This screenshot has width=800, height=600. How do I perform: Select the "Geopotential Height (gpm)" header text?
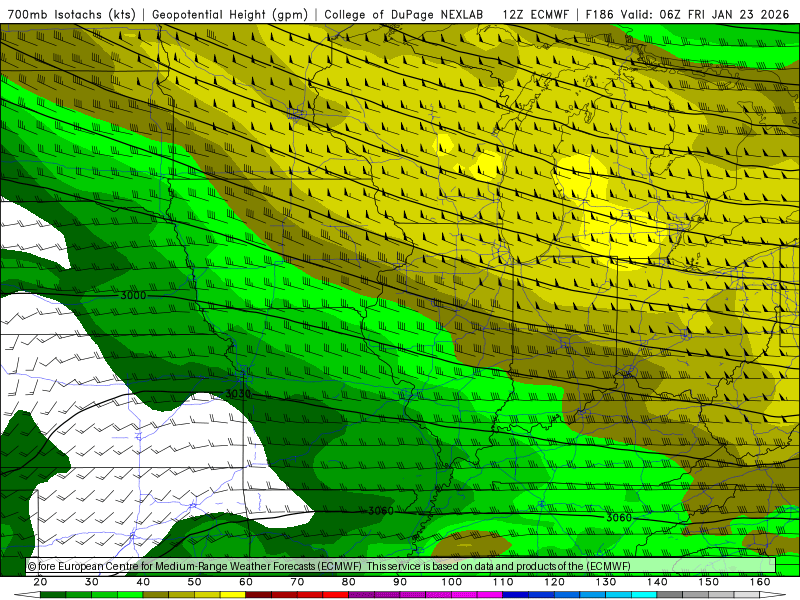coord(230,14)
